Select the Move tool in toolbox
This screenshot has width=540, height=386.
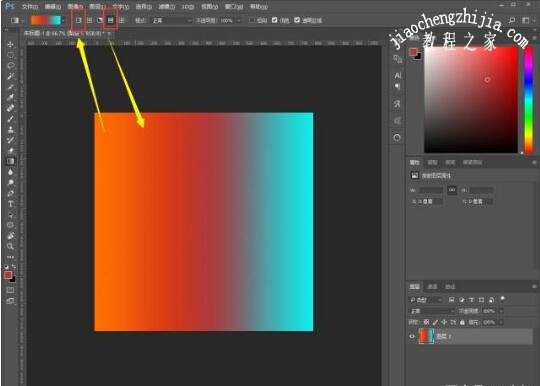point(10,44)
